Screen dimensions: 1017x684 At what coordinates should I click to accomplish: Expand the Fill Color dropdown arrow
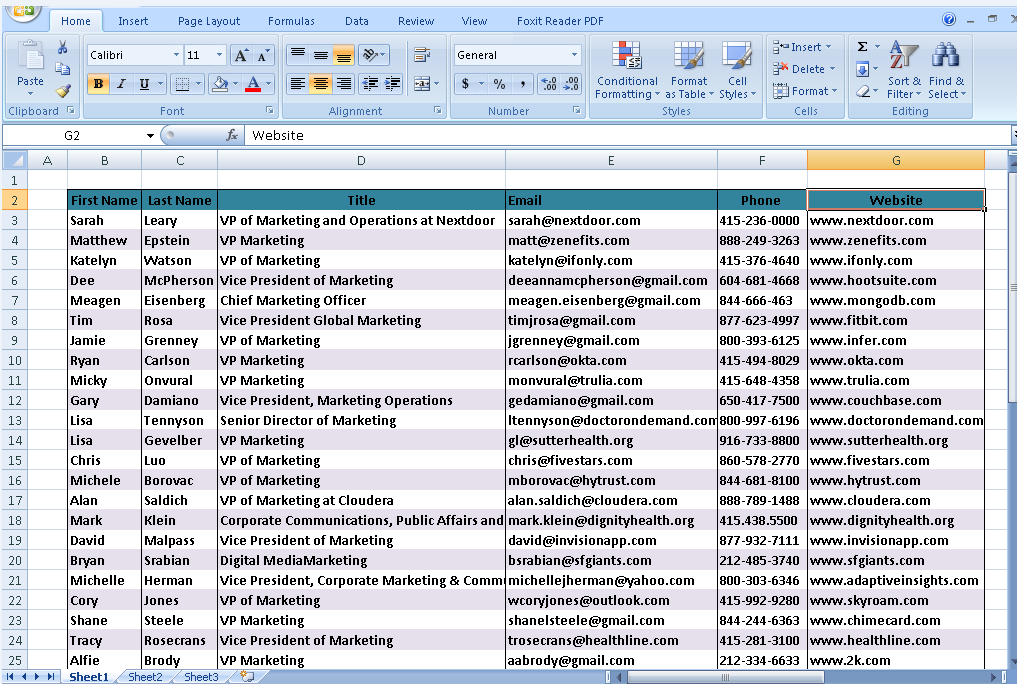pos(236,83)
